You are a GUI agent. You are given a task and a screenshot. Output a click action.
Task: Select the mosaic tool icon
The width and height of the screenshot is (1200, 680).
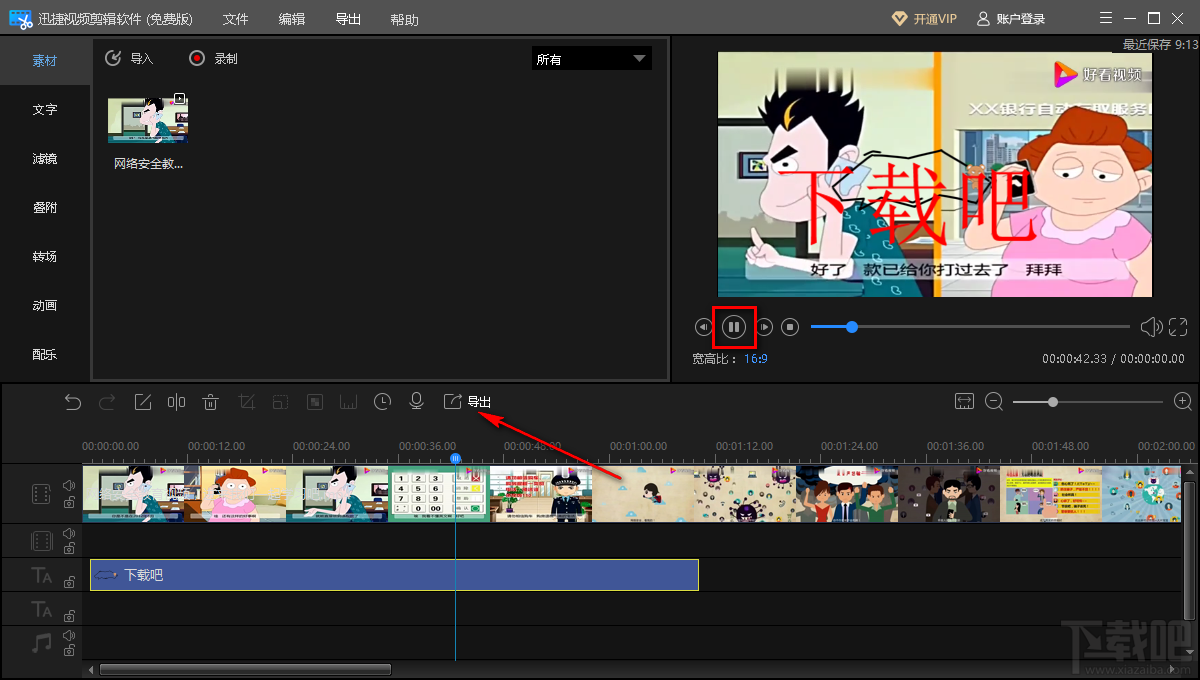pos(314,402)
